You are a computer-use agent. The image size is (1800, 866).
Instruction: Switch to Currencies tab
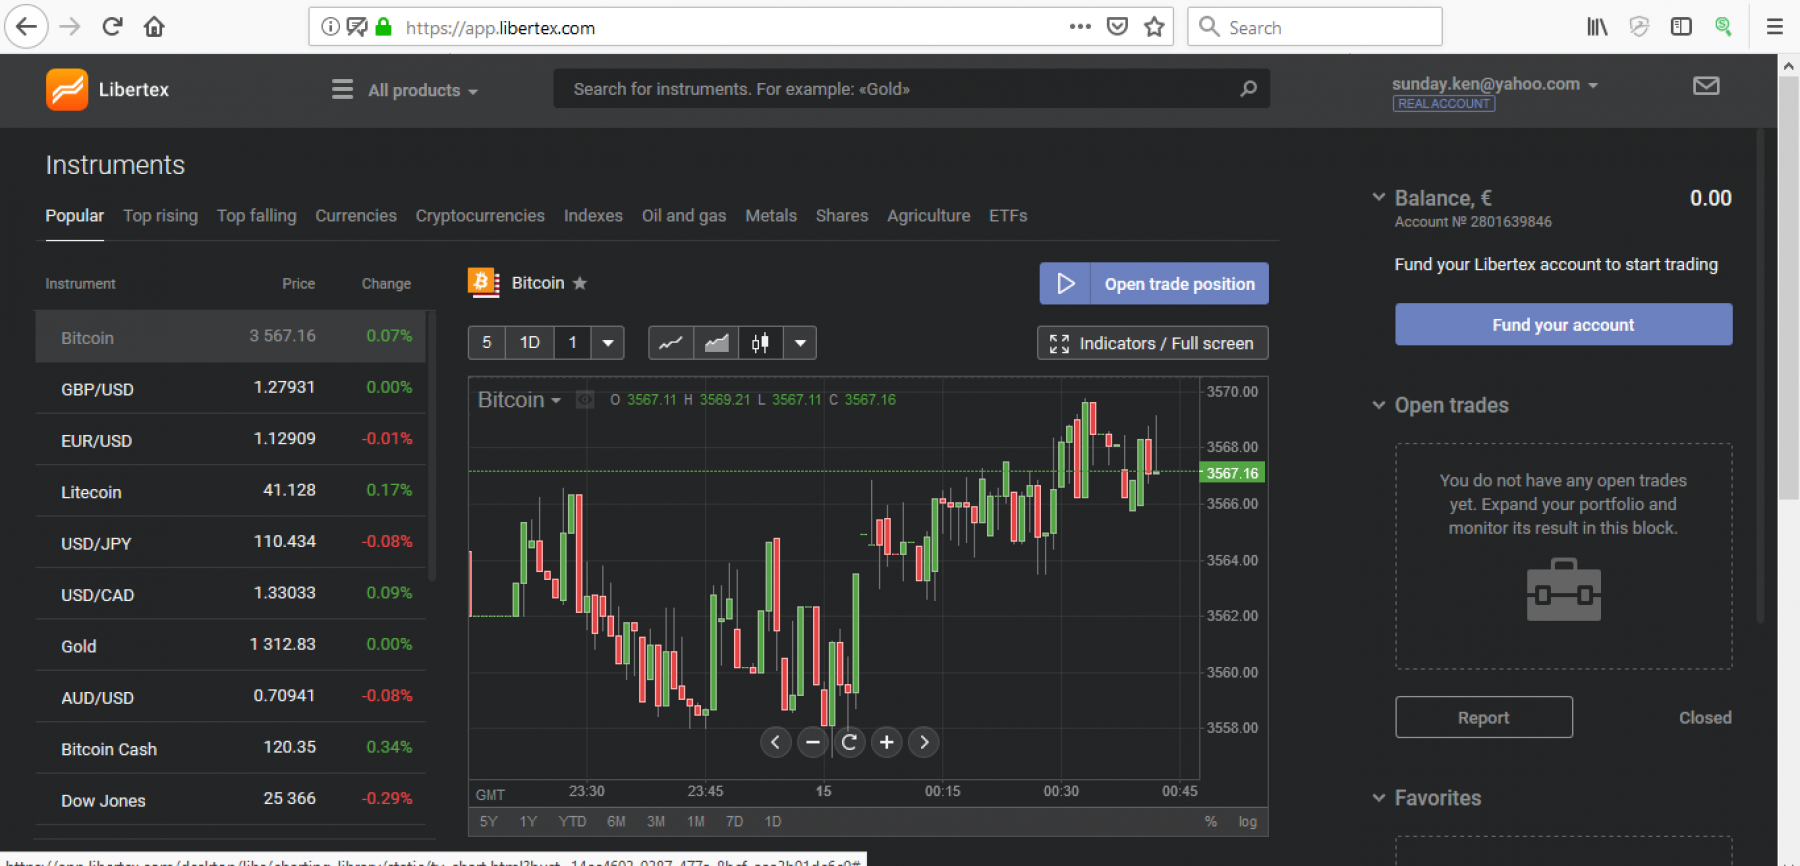pos(356,216)
